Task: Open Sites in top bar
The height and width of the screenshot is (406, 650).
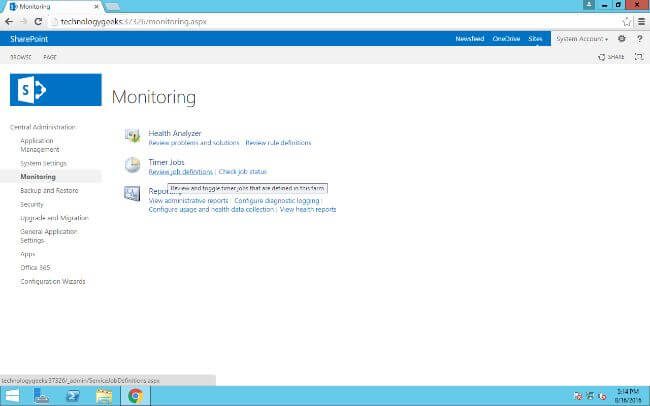Action: pyautogui.click(x=535, y=39)
